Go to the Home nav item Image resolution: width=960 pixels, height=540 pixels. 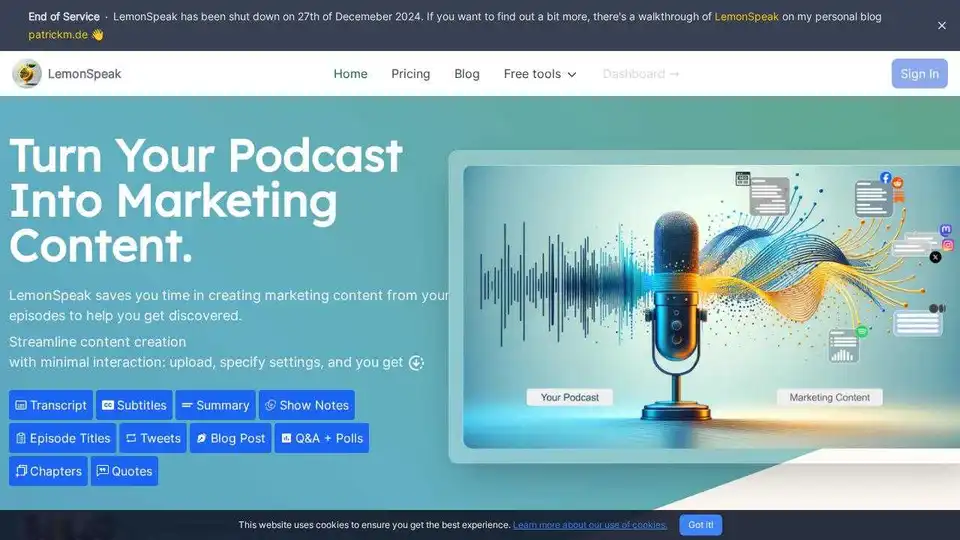coord(350,74)
